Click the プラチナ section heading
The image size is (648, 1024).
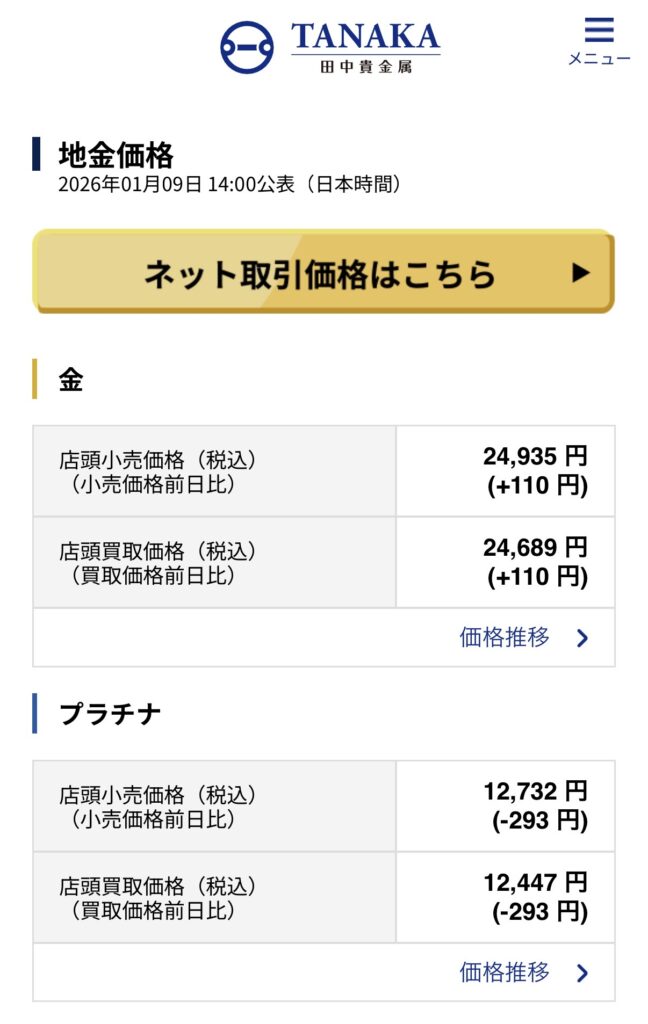[x=110, y=714]
